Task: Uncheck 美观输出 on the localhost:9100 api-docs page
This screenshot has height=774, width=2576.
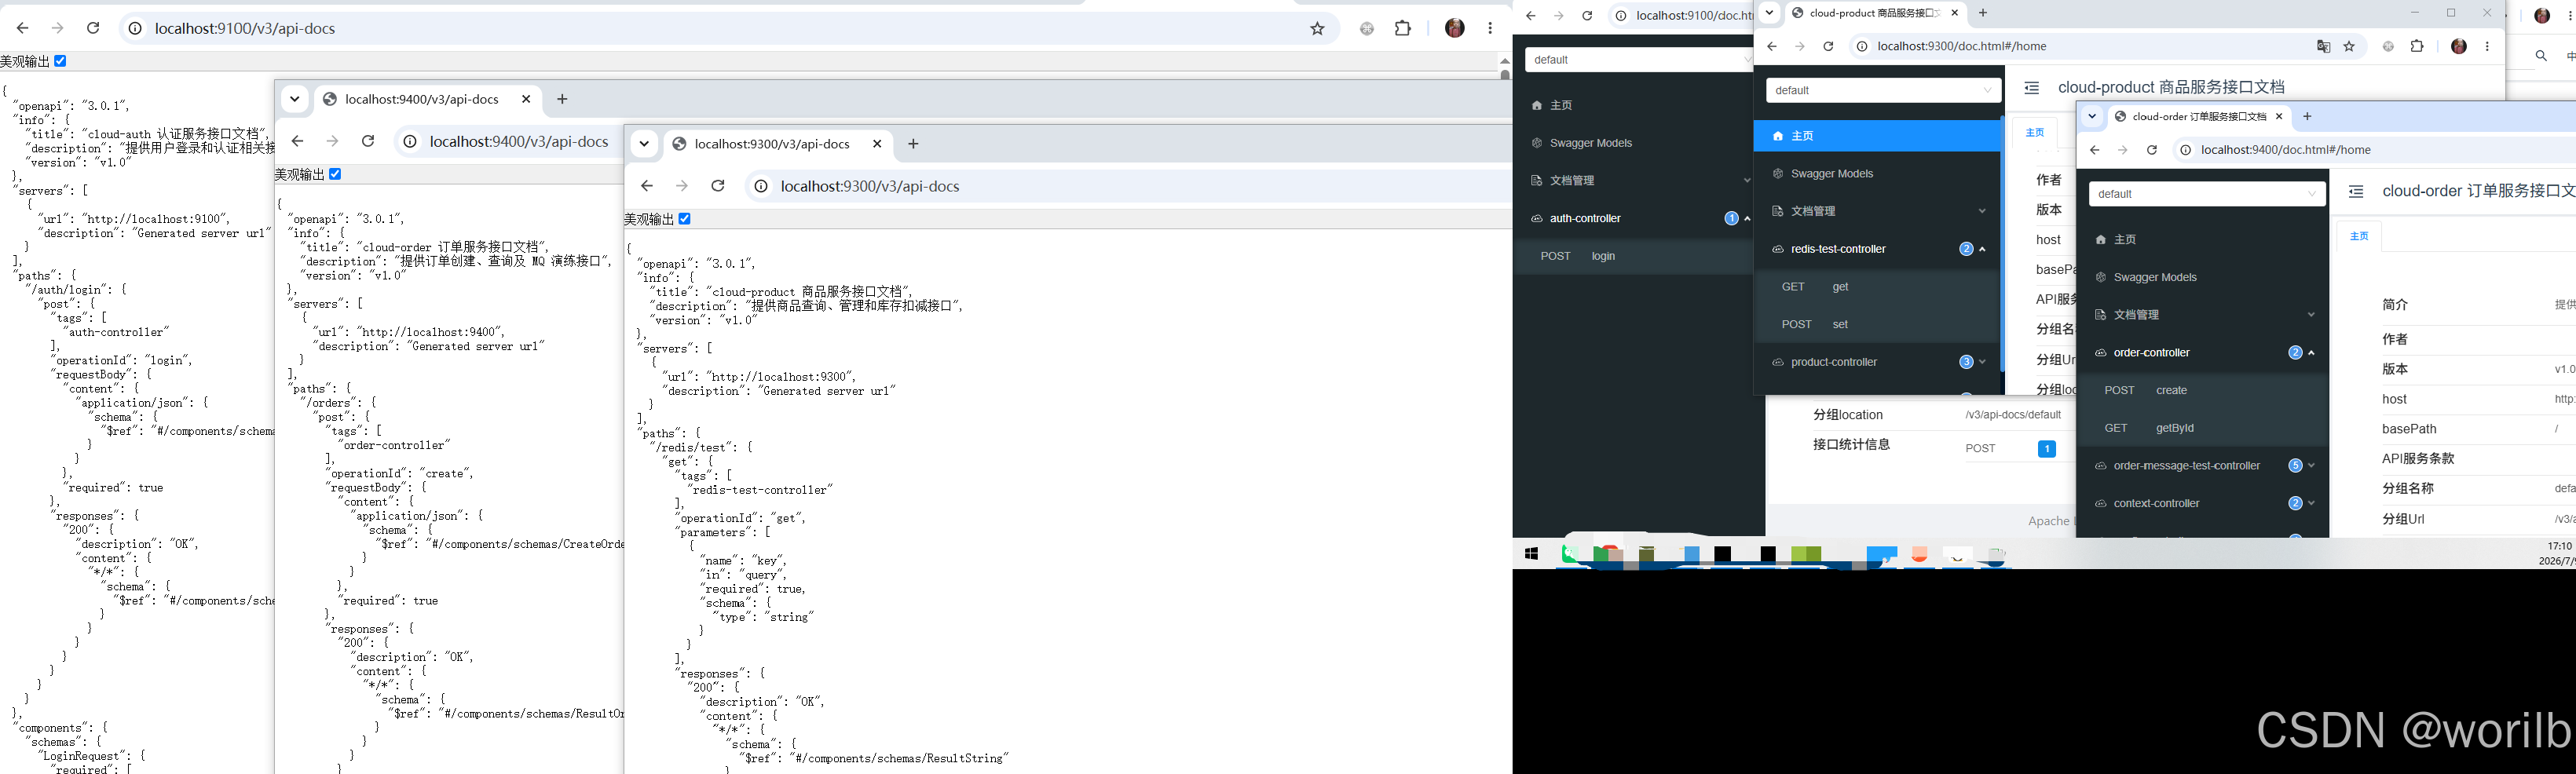Action: click(x=60, y=61)
